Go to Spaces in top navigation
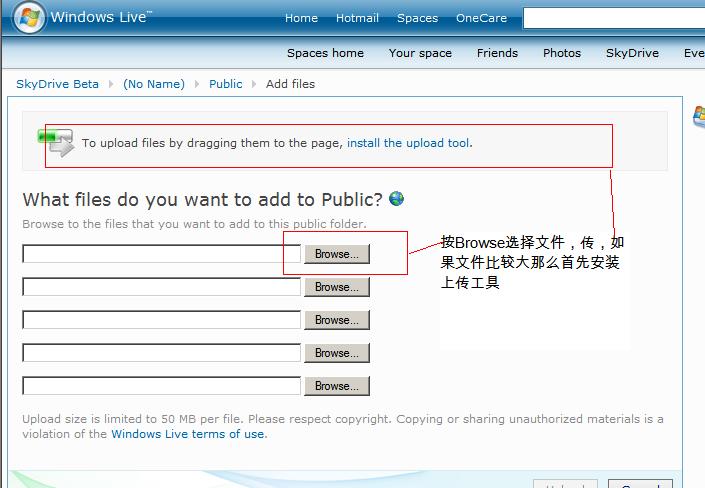 pos(417,18)
